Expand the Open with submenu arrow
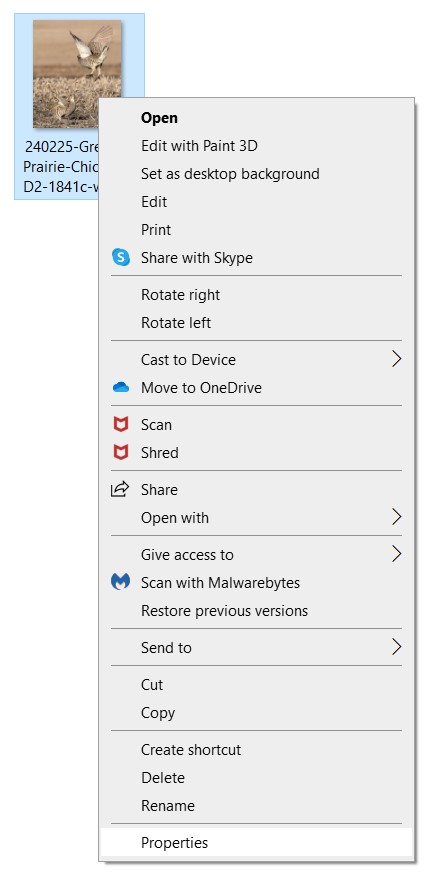The height and width of the screenshot is (889, 439). pos(396,517)
